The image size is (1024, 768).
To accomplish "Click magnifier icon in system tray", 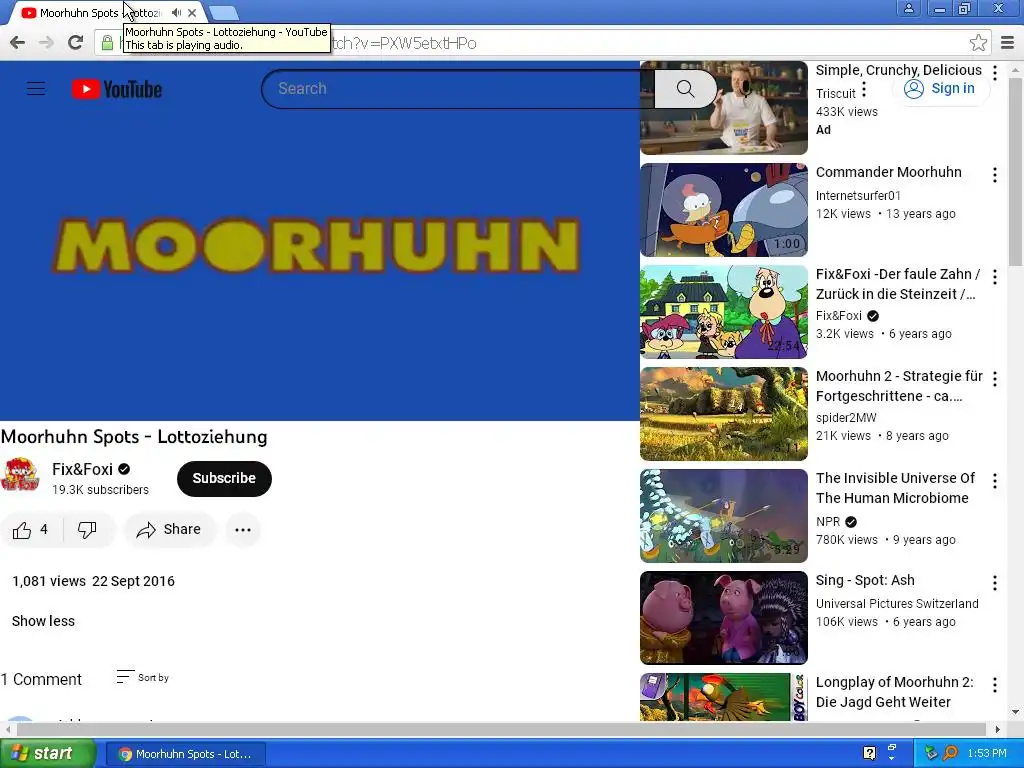I will [950, 753].
